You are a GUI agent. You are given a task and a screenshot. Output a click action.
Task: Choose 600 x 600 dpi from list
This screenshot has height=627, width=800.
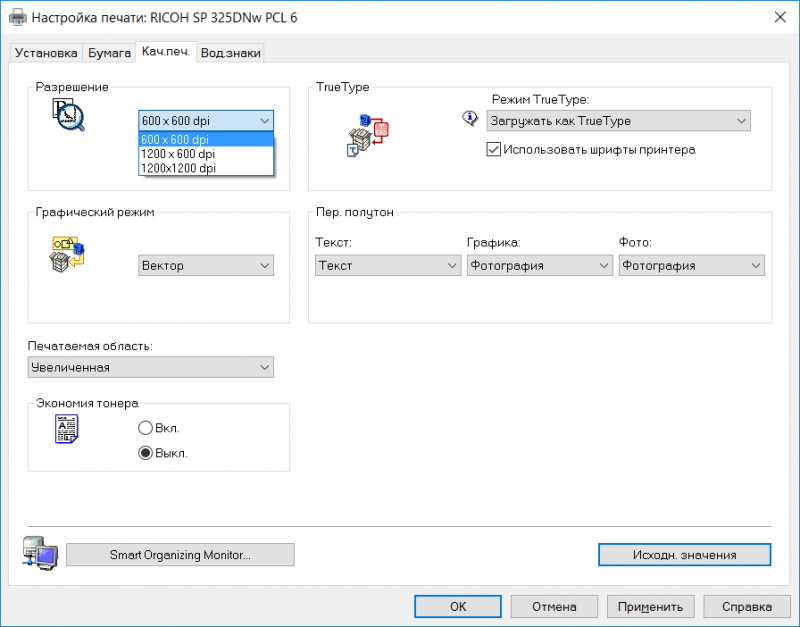coord(206,139)
